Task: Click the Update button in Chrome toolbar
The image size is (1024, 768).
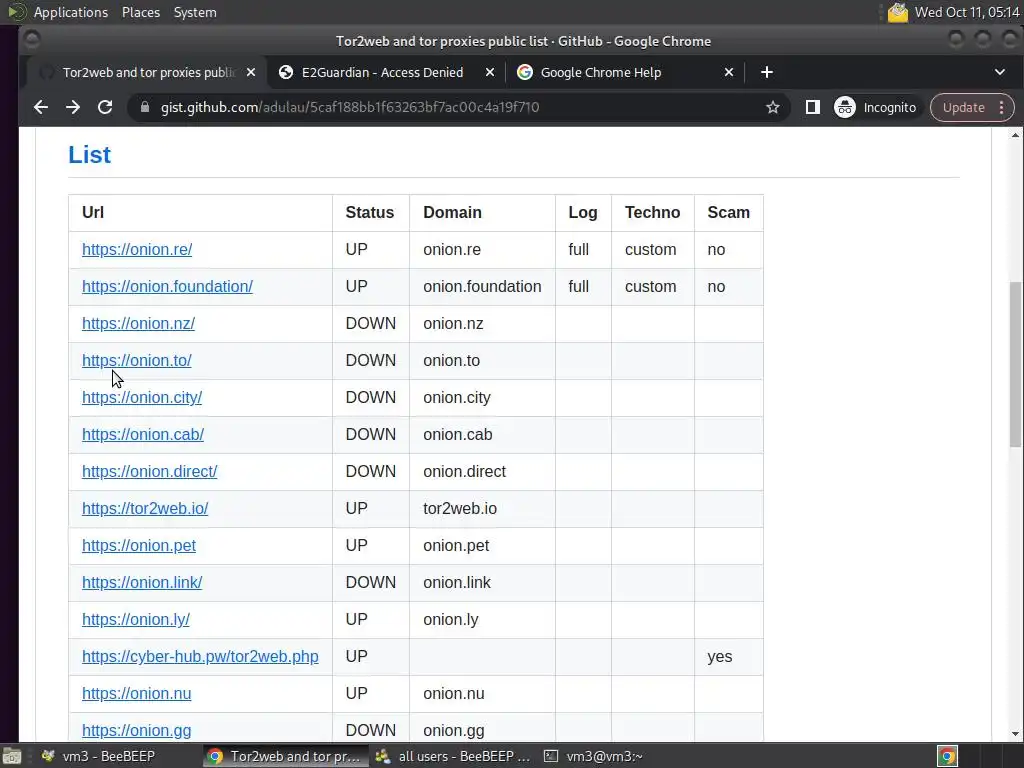Action: pos(963,107)
